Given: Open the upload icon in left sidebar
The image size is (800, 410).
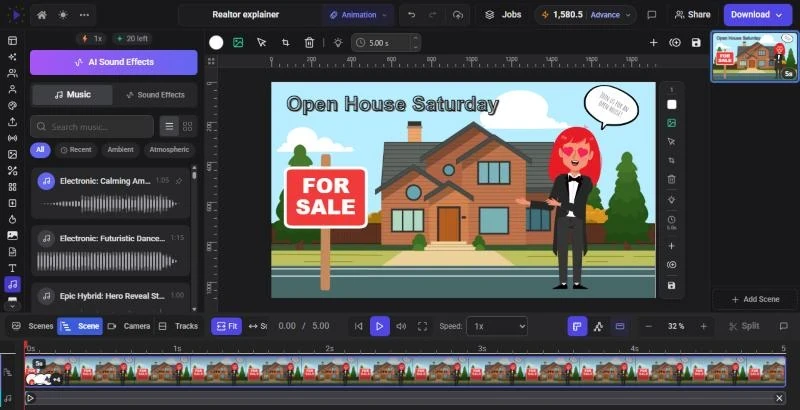Looking at the screenshot, I should [12, 122].
